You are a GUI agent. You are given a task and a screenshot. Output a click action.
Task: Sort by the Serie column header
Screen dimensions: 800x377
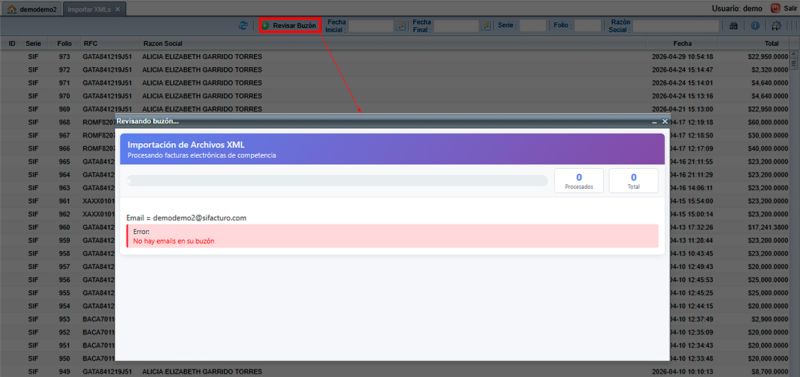point(33,44)
